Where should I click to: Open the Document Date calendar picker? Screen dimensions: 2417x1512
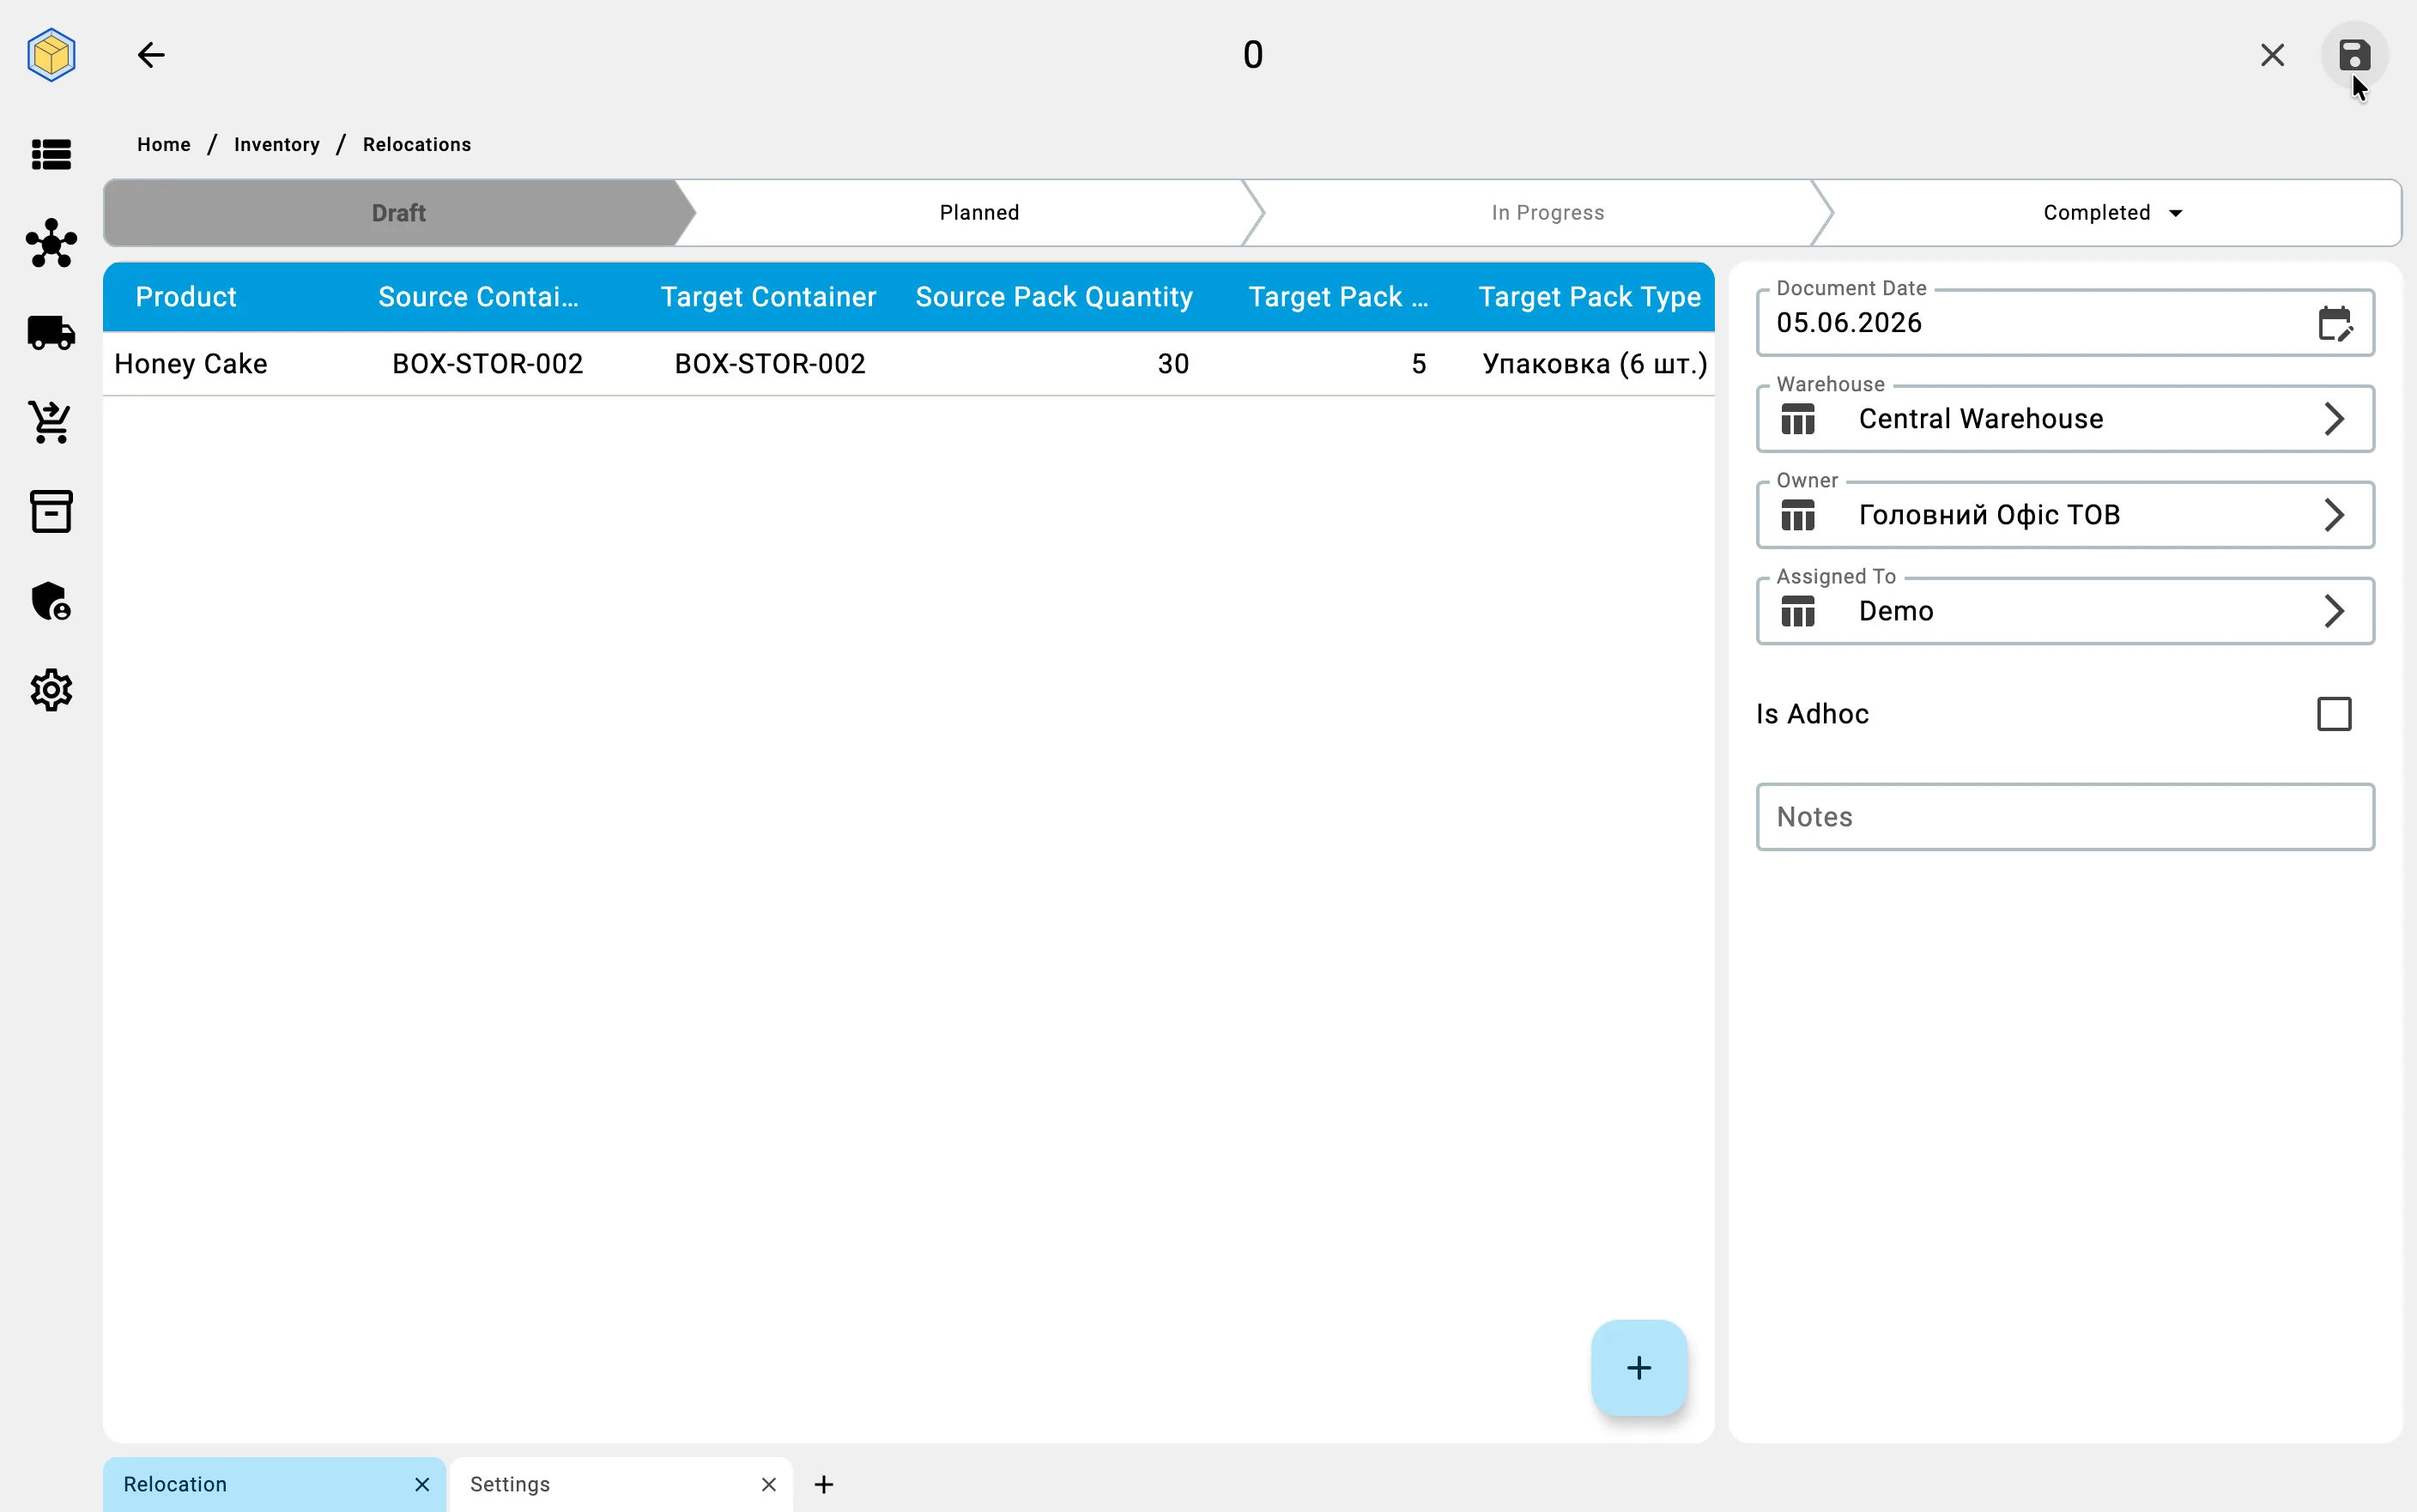point(2334,323)
